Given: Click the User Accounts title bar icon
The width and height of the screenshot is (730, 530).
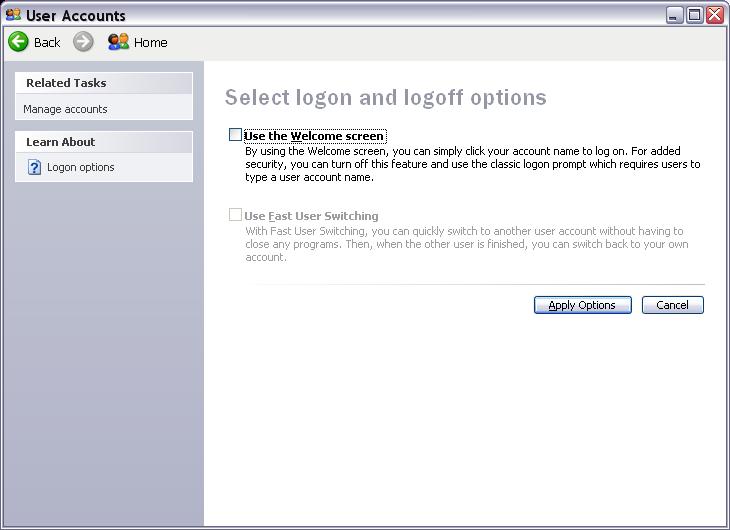Looking at the screenshot, I should [14, 15].
